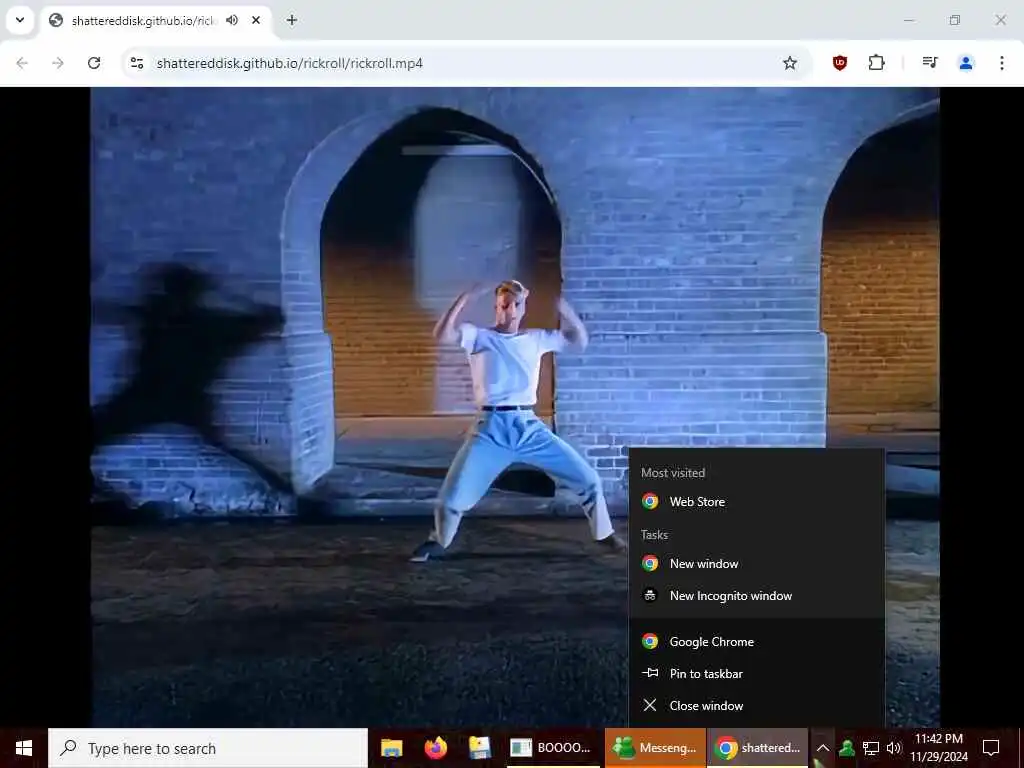
Task: Open the Chrome profile avatar
Action: (965, 63)
